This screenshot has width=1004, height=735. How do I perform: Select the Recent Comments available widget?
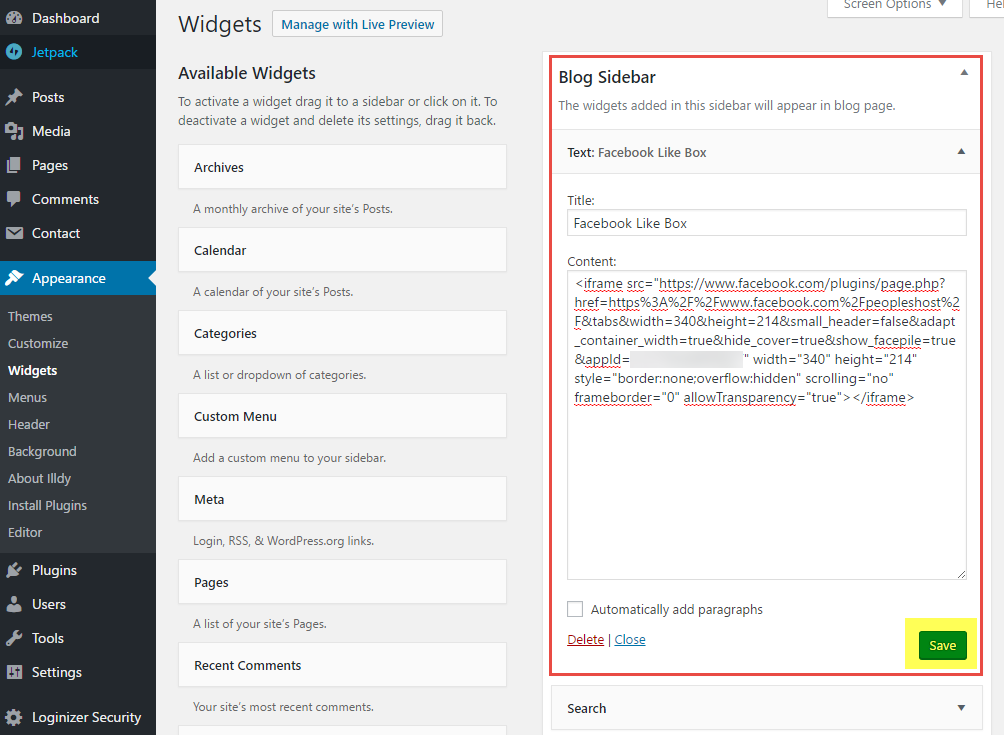click(343, 665)
